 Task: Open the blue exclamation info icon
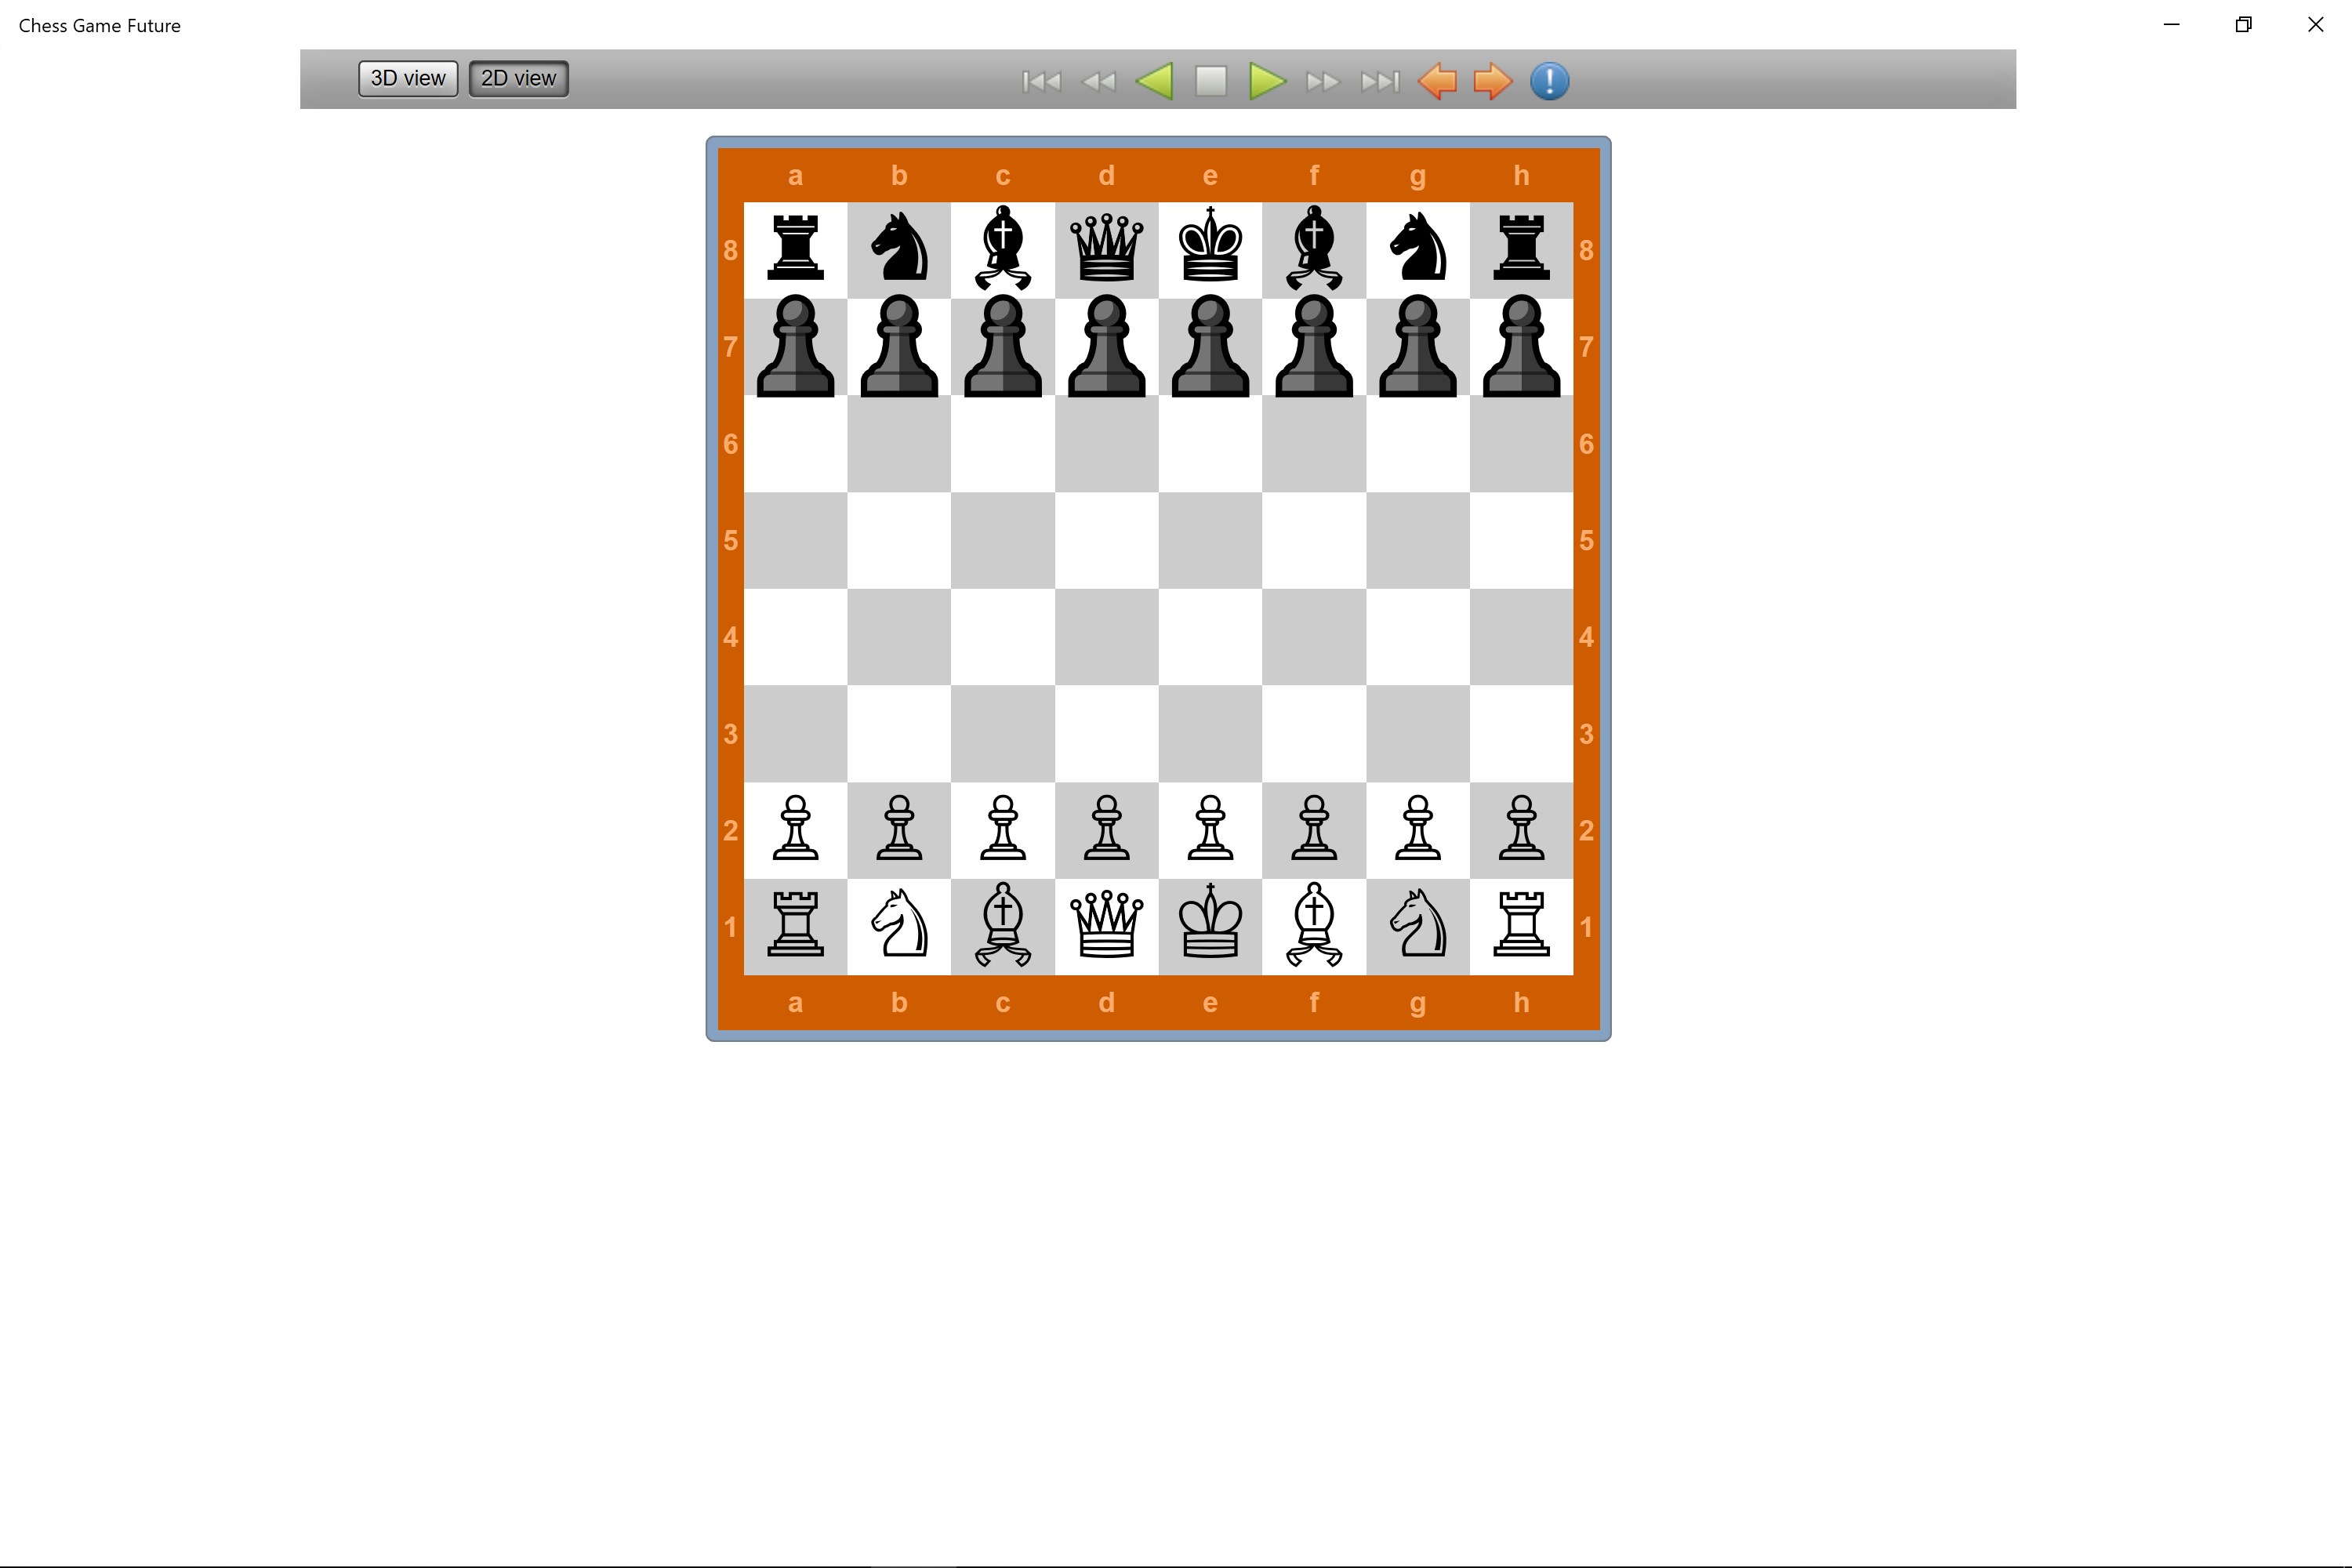[x=1549, y=81]
